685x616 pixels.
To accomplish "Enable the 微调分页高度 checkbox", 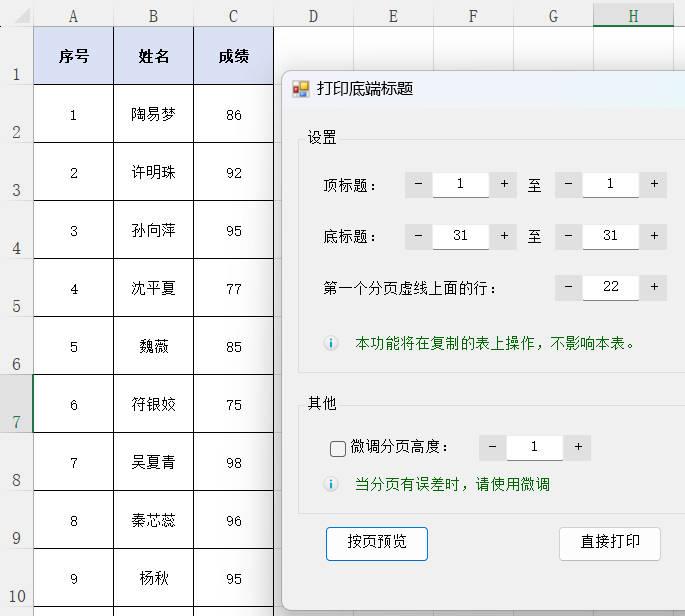I will click(338, 448).
